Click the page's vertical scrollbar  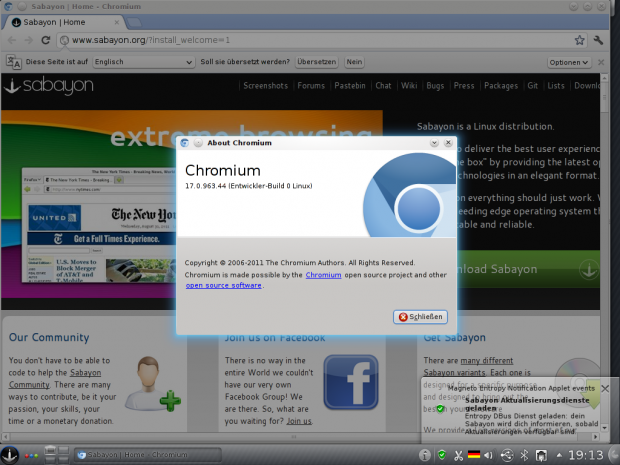604,253
